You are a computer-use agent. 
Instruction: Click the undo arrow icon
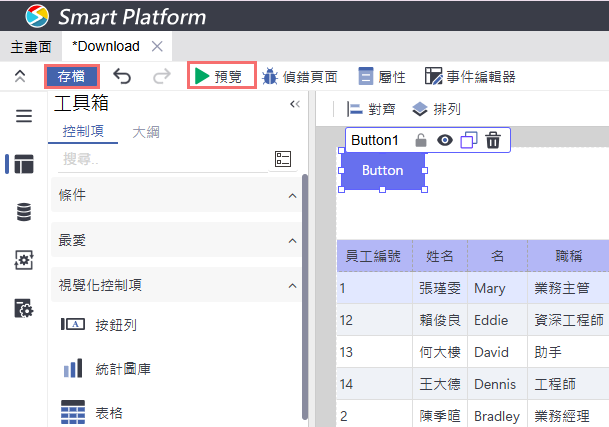coord(122,76)
